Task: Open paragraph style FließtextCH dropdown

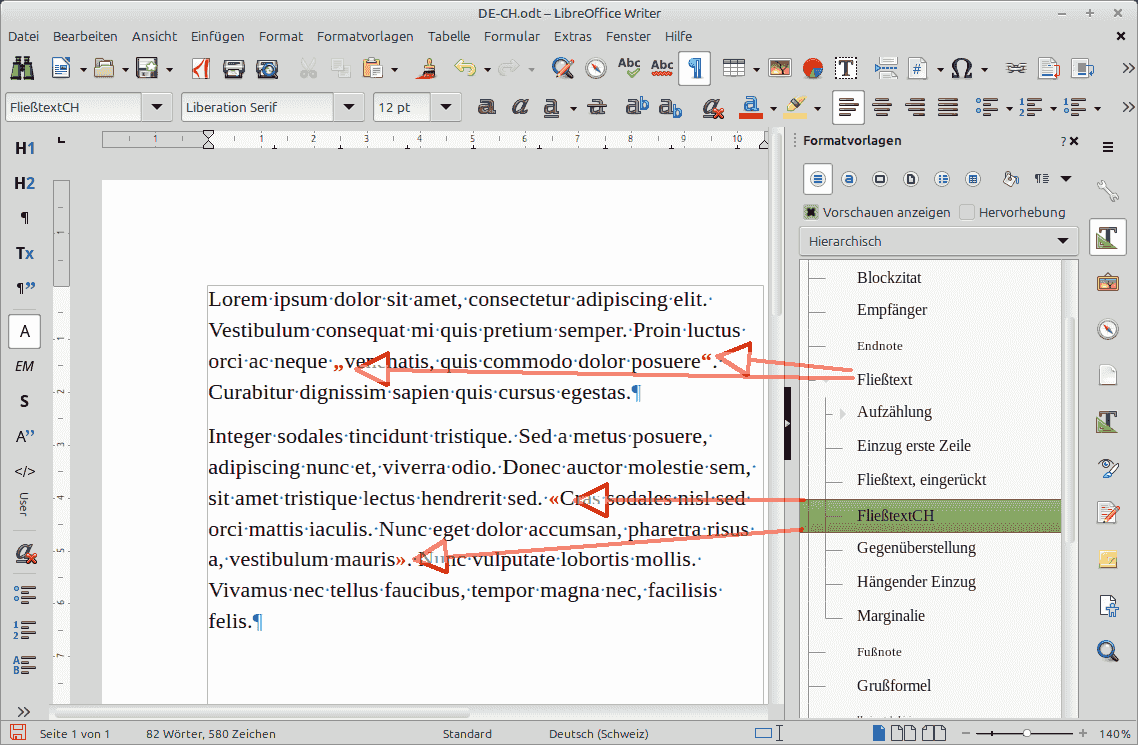Action: click(157, 107)
